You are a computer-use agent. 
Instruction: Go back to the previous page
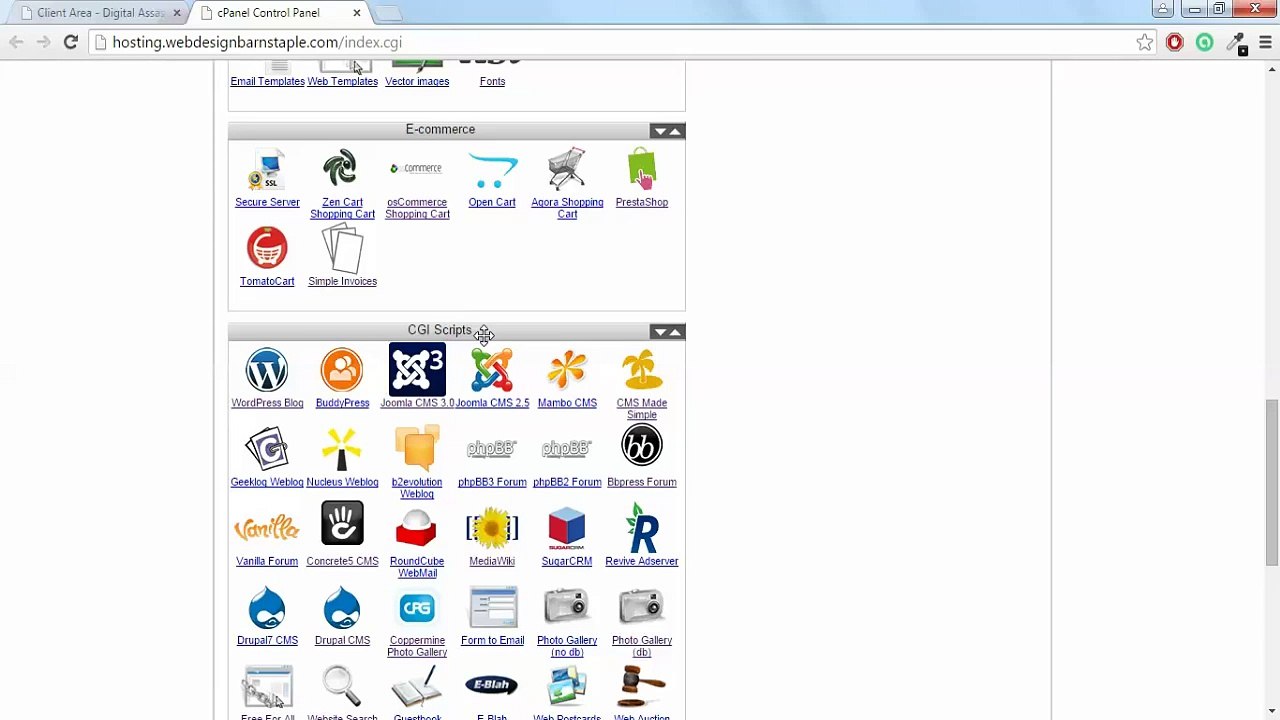pos(16,42)
